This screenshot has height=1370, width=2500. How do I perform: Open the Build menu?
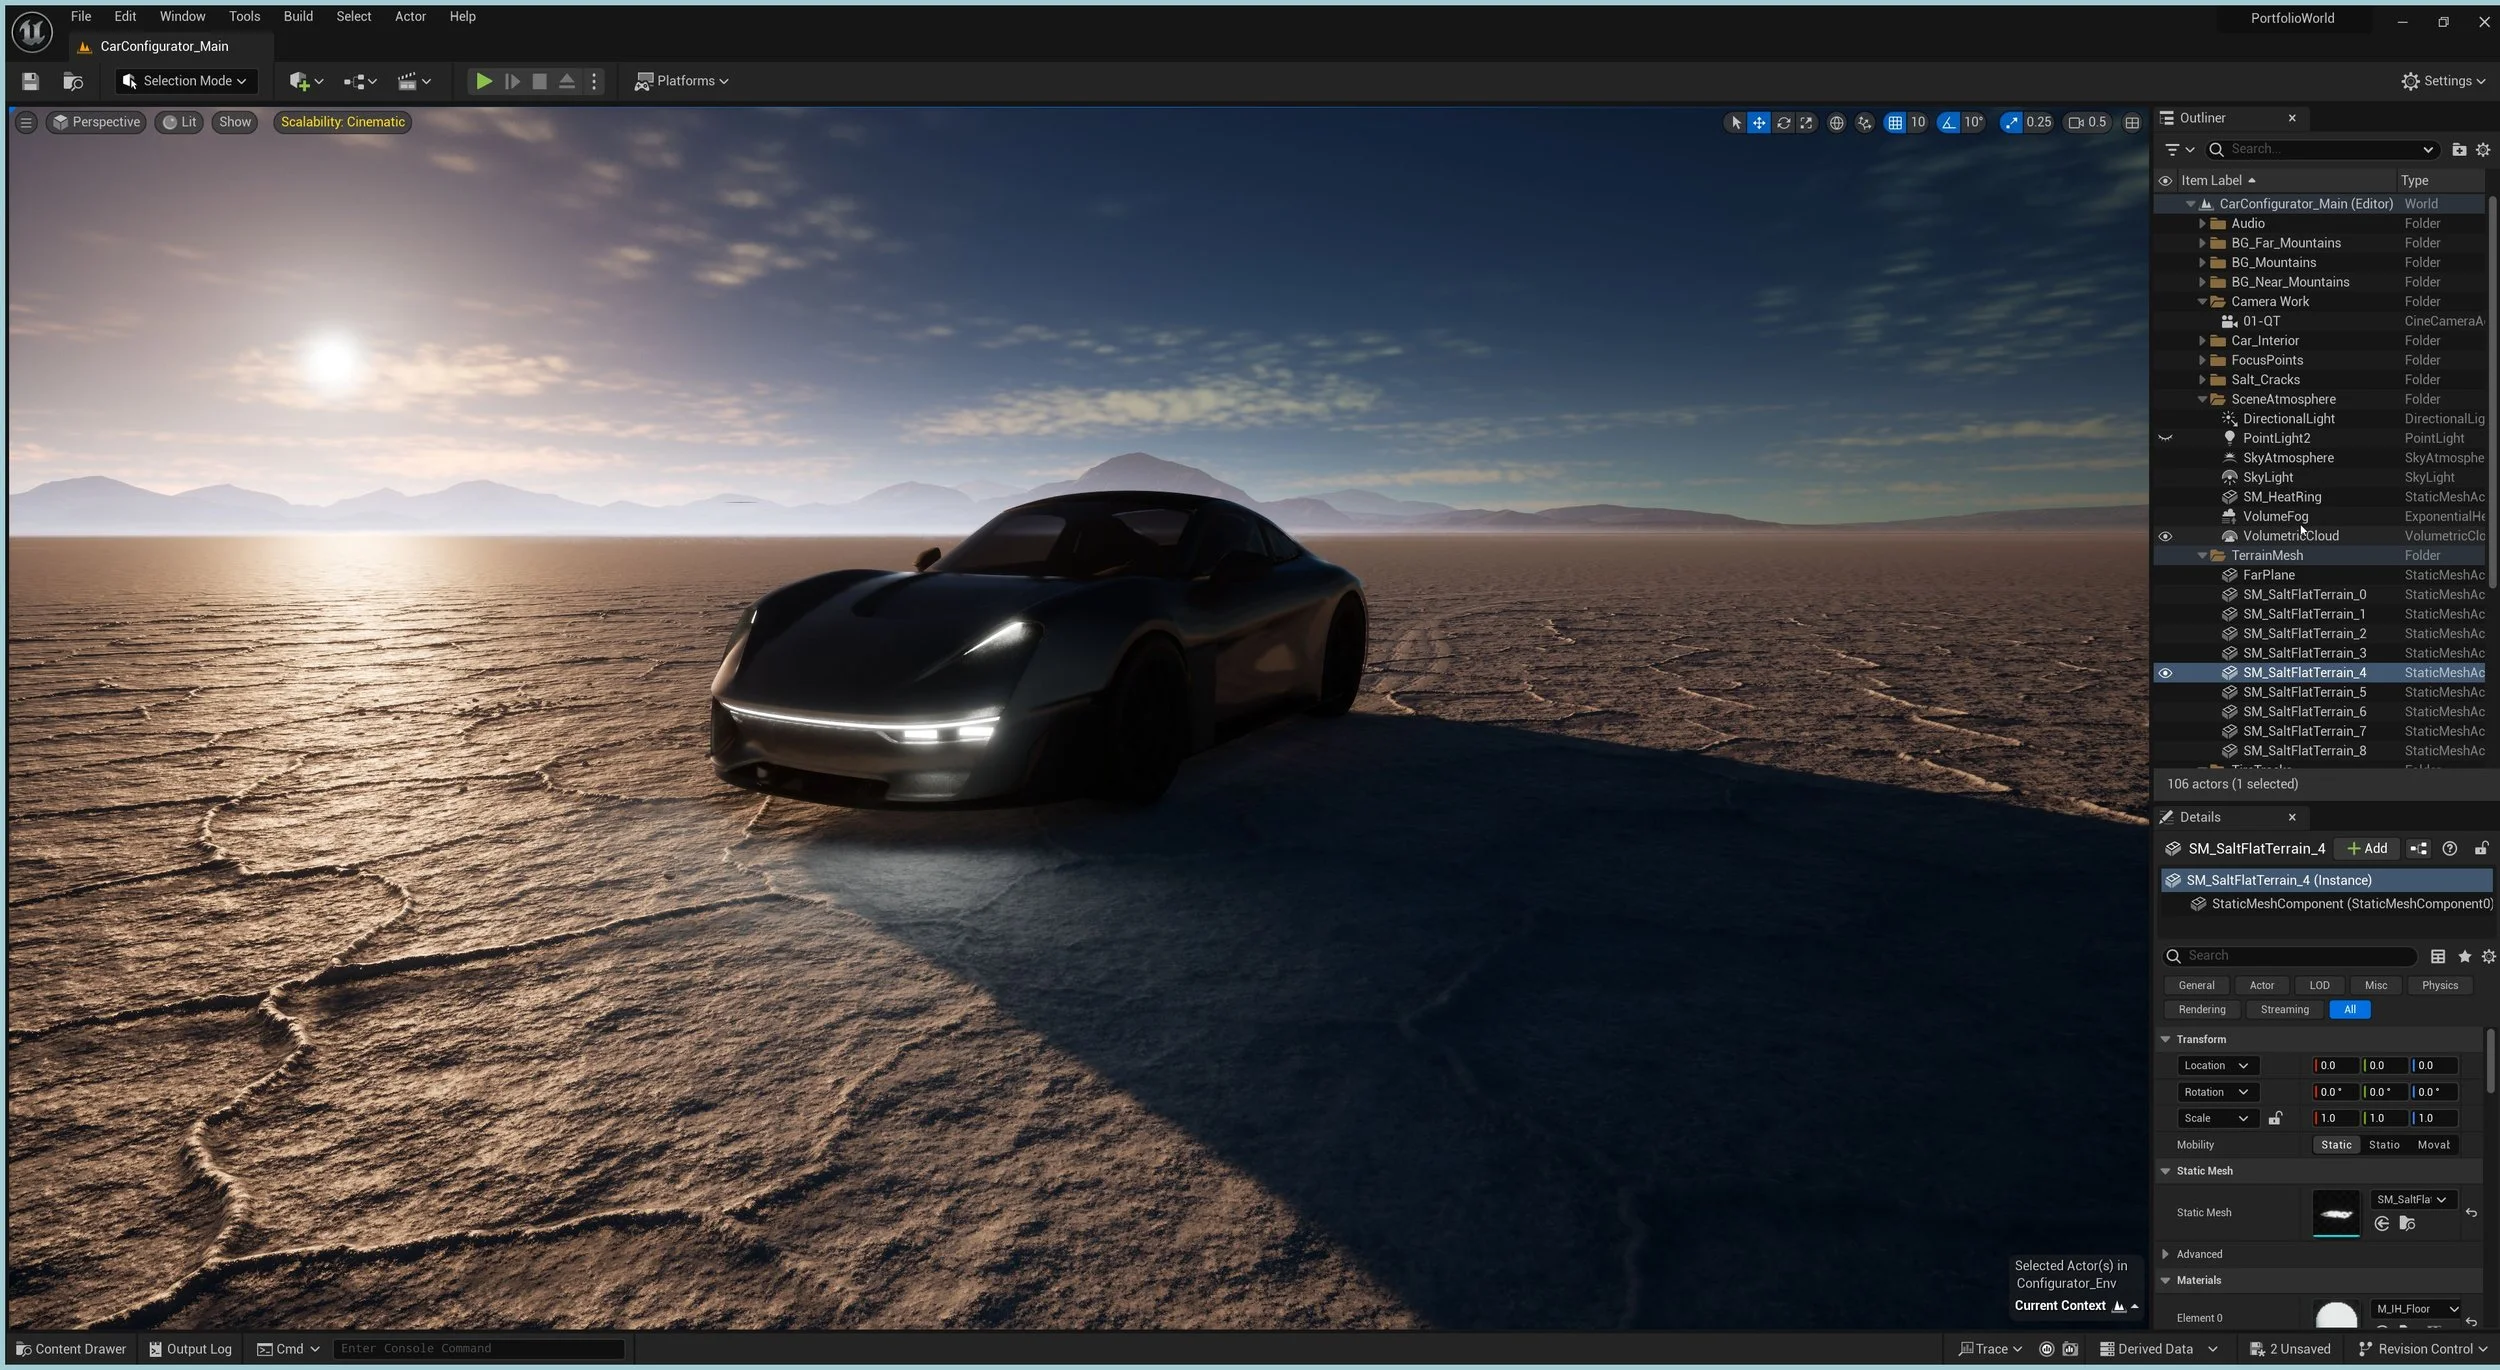click(298, 16)
